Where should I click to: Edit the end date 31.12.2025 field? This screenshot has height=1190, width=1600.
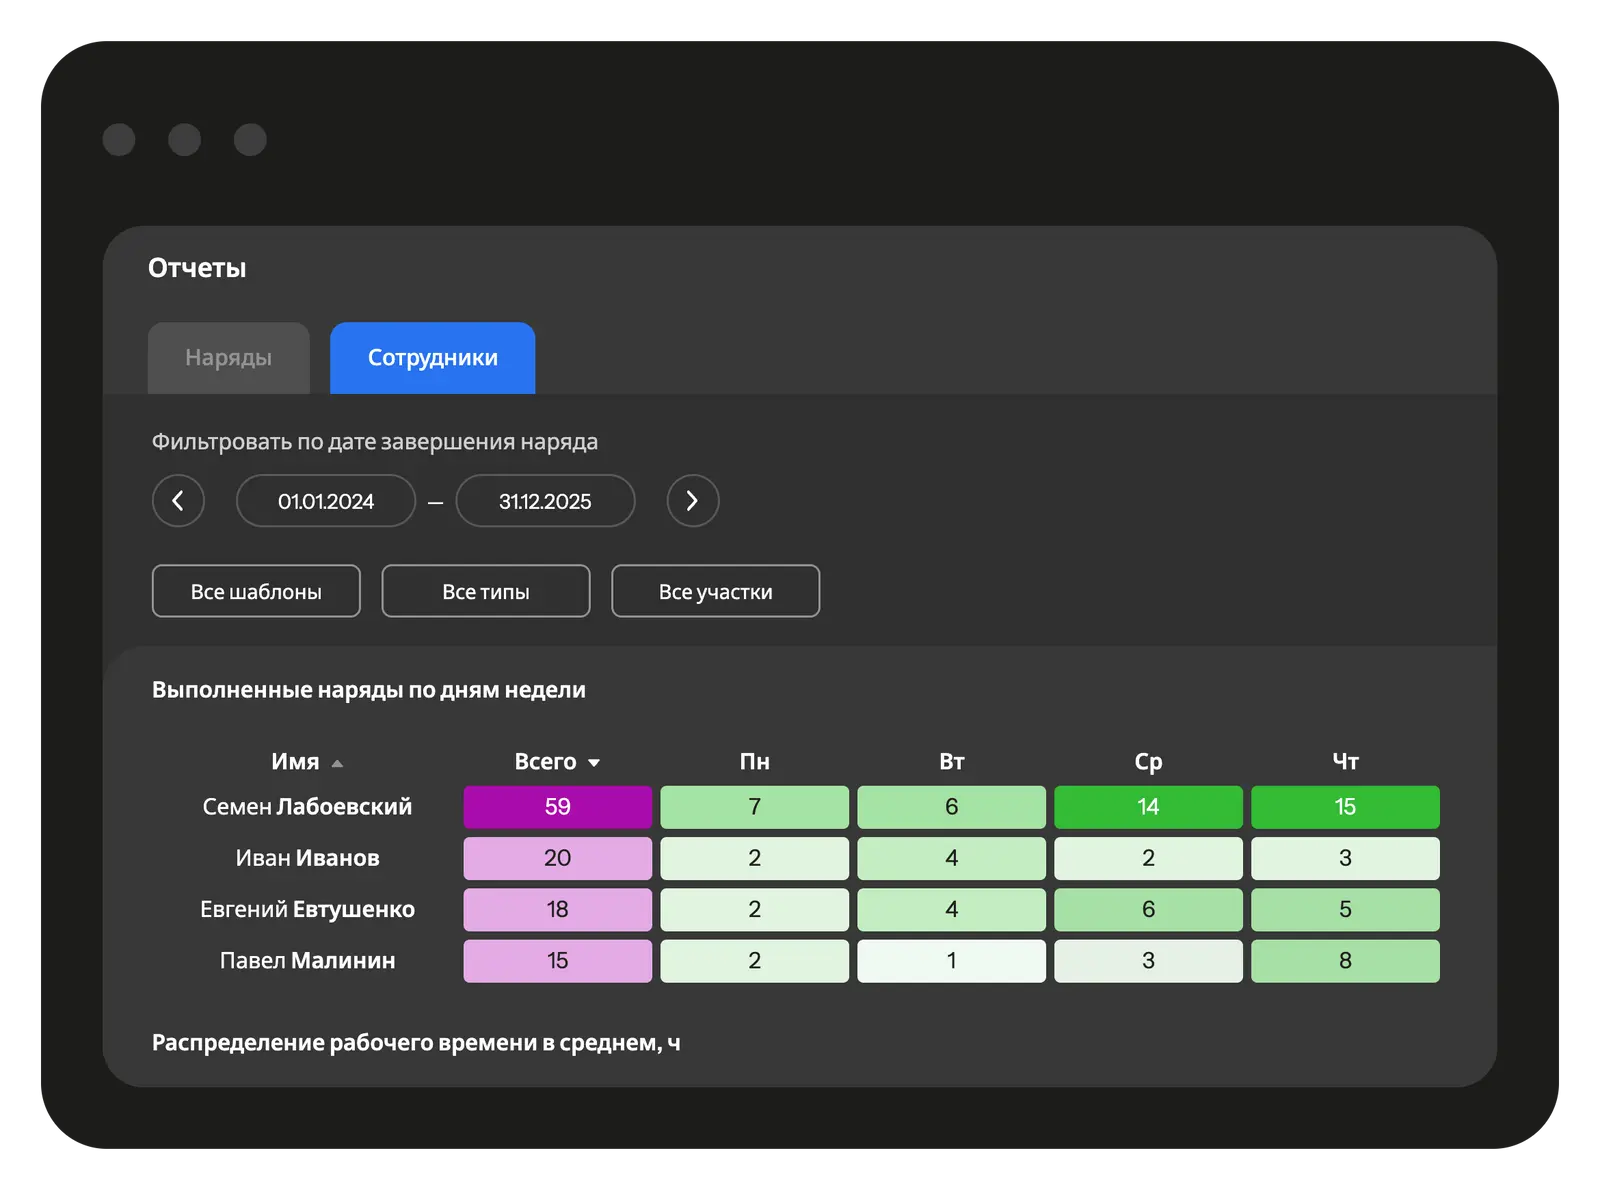point(545,501)
